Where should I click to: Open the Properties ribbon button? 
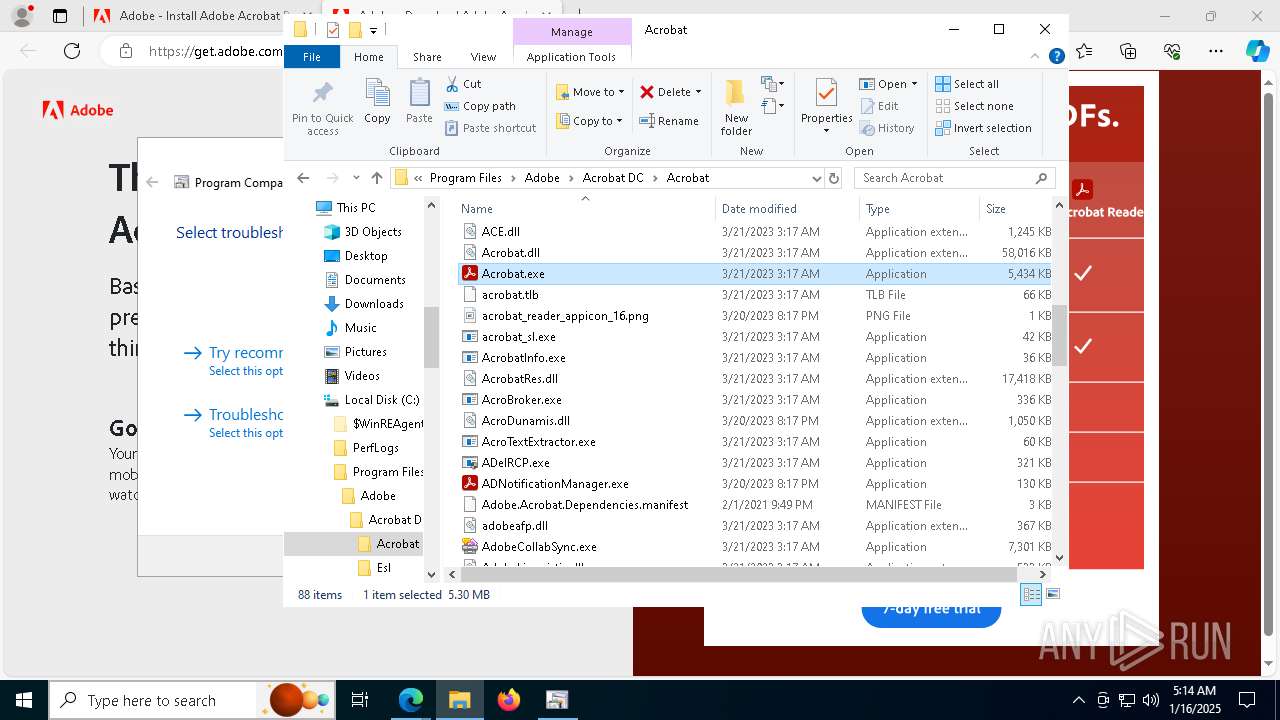[826, 108]
